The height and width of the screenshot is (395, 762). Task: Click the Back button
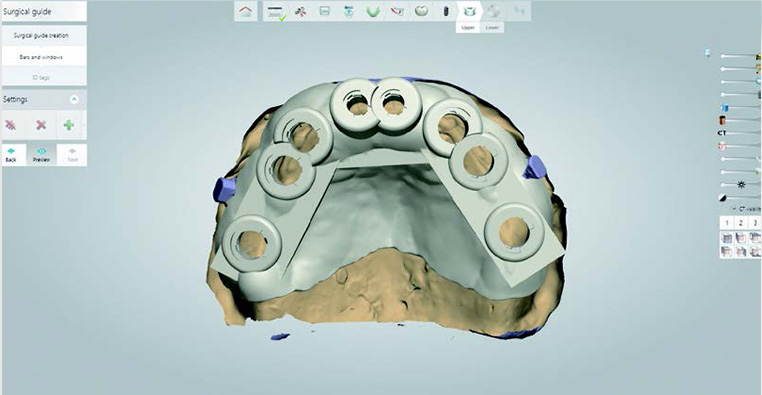pyautogui.click(x=11, y=155)
